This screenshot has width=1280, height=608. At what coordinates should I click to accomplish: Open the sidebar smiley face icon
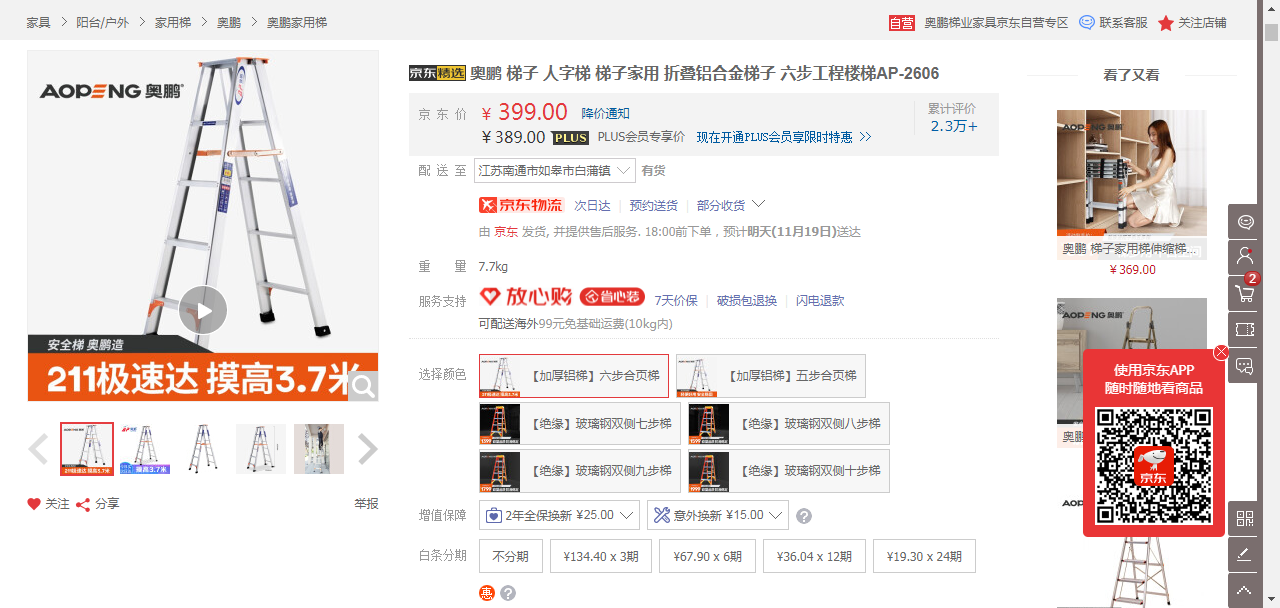(x=1245, y=222)
